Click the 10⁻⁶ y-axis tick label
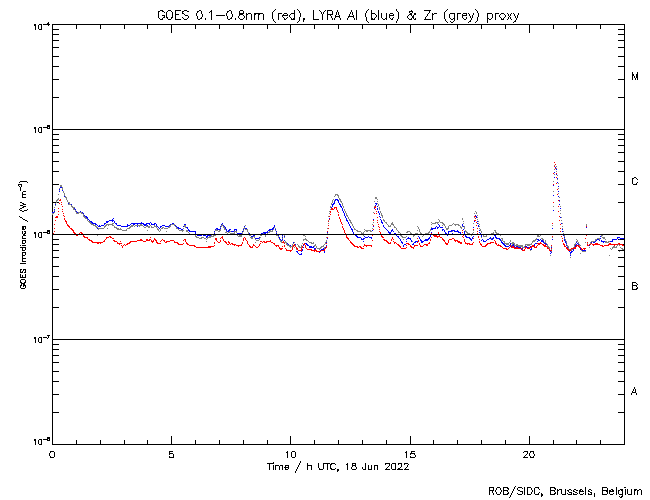Viewport: 650px width, 500px height. point(41,234)
